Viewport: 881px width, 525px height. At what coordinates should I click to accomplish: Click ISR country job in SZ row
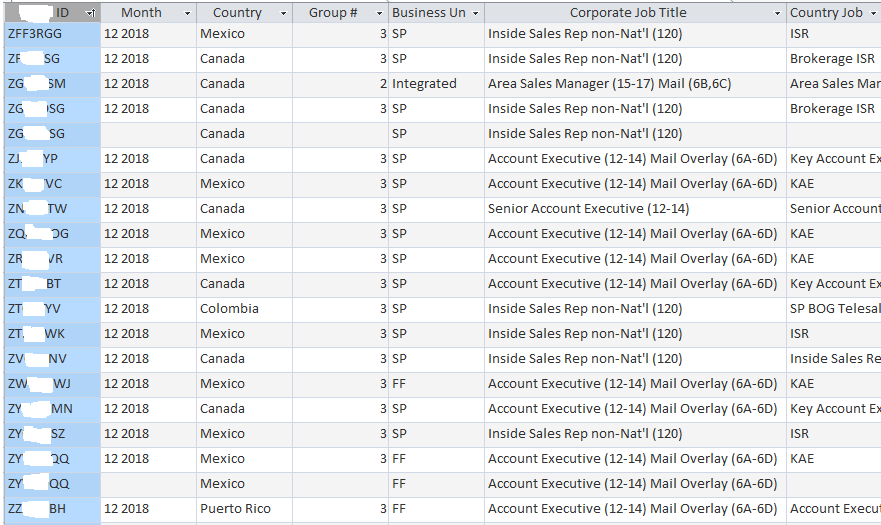point(834,434)
